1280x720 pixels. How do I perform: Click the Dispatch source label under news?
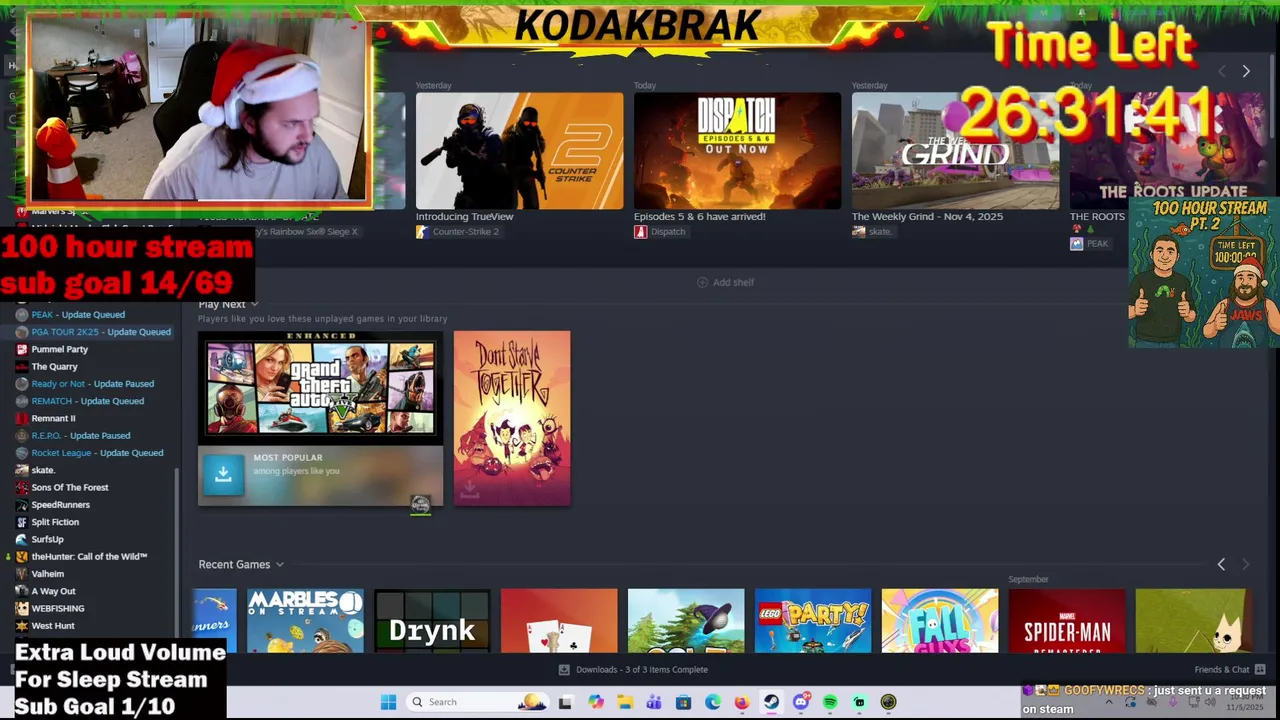[x=668, y=232]
